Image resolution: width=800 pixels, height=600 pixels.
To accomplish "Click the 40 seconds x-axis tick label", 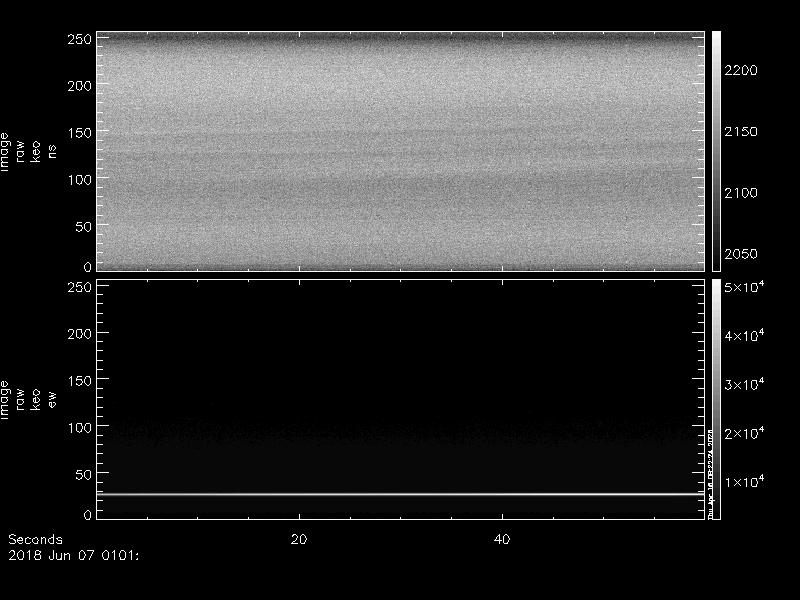I will pyautogui.click(x=503, y=539).
